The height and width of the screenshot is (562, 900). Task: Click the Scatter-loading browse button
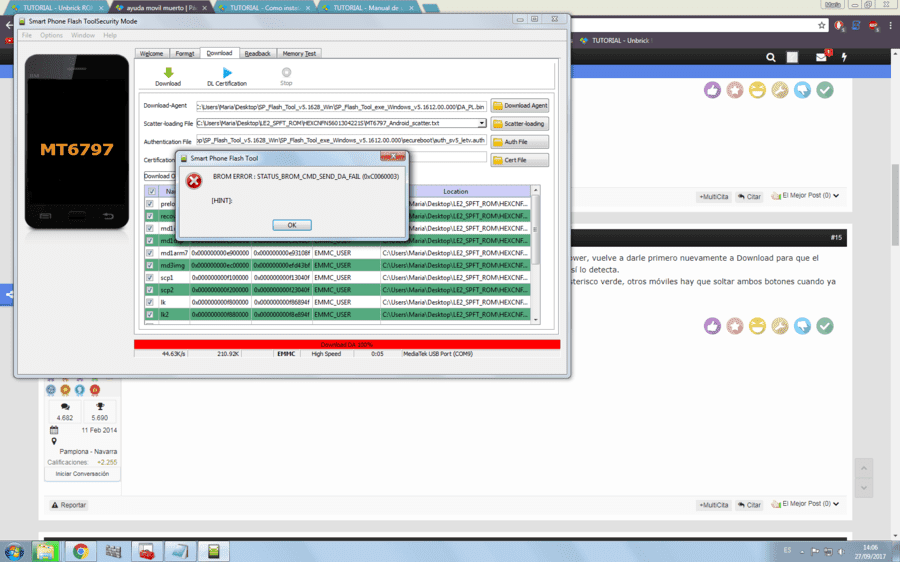tap(519, 123)
